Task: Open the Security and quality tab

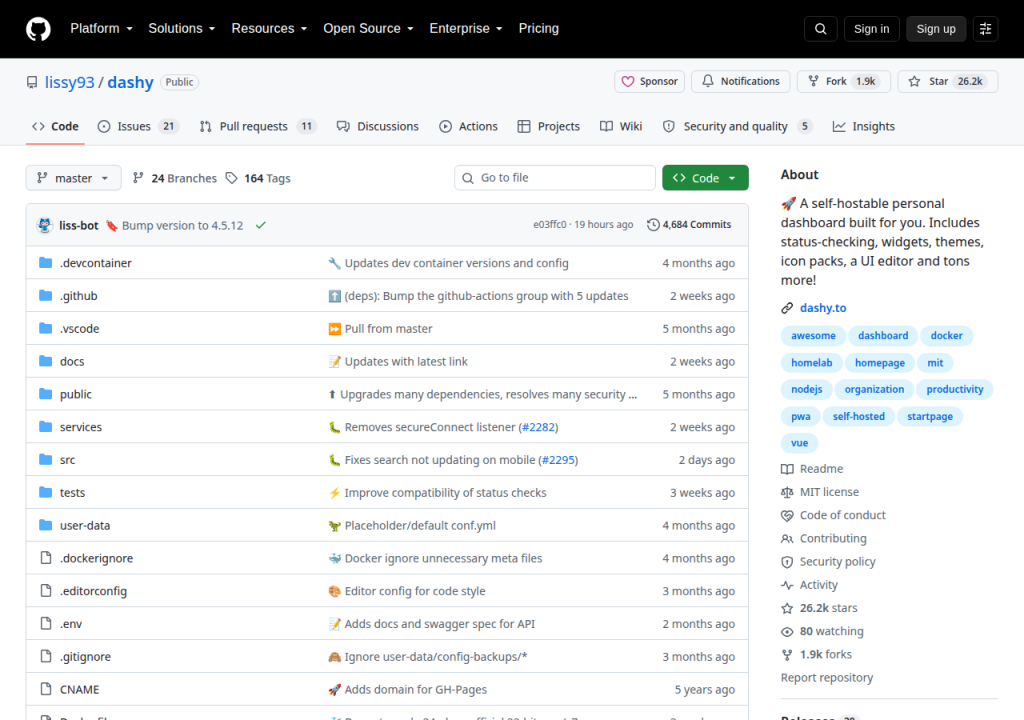Action: (x=737, y=127)
